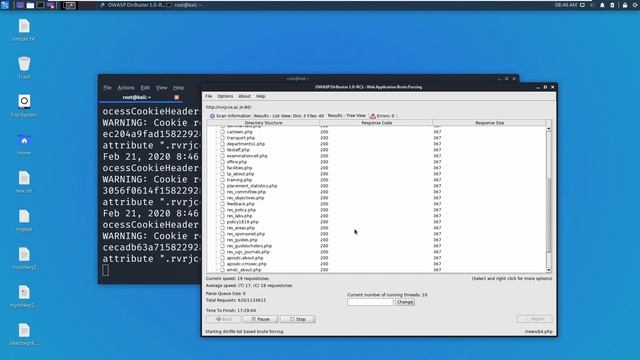
Task: Select the mysshkey2 desktop file icon
Action: [24, 254]
